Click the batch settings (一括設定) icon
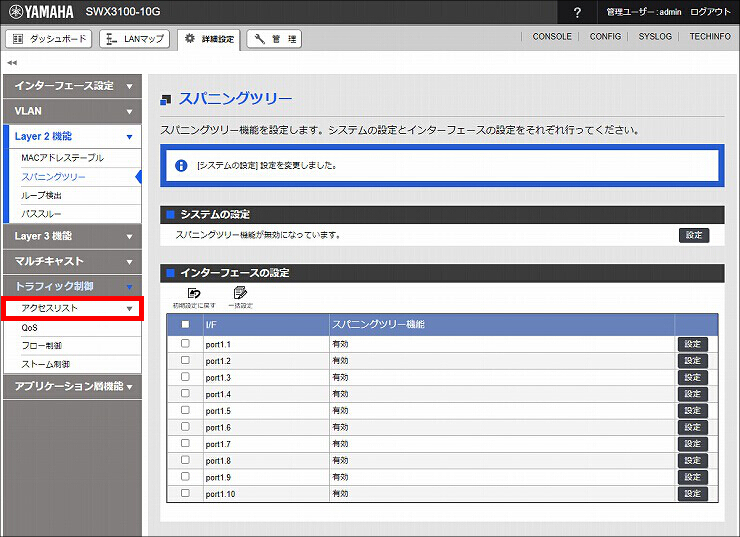Screen dimensions: 740x537 click(x=240, y=298)
